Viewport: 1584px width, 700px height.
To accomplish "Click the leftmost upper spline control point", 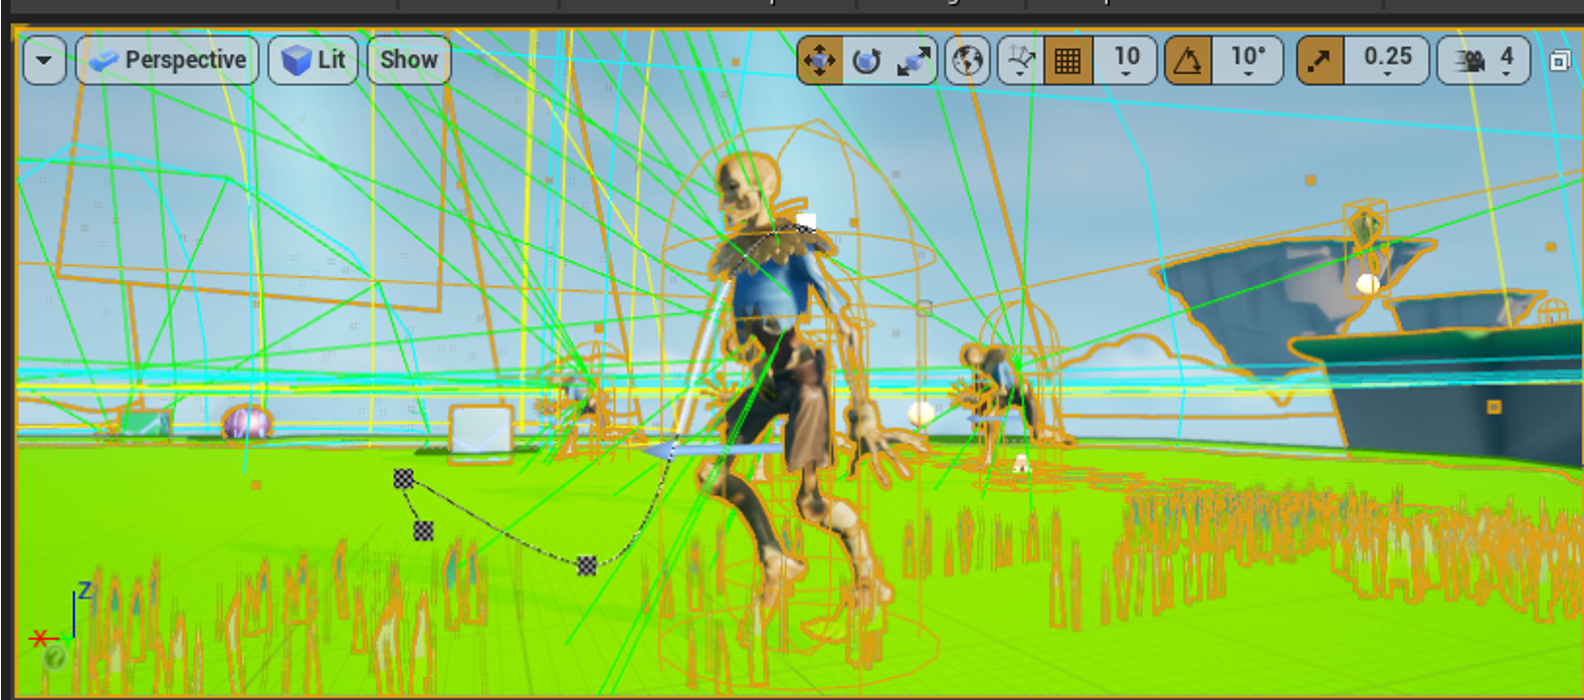I will tap(403, 480).
